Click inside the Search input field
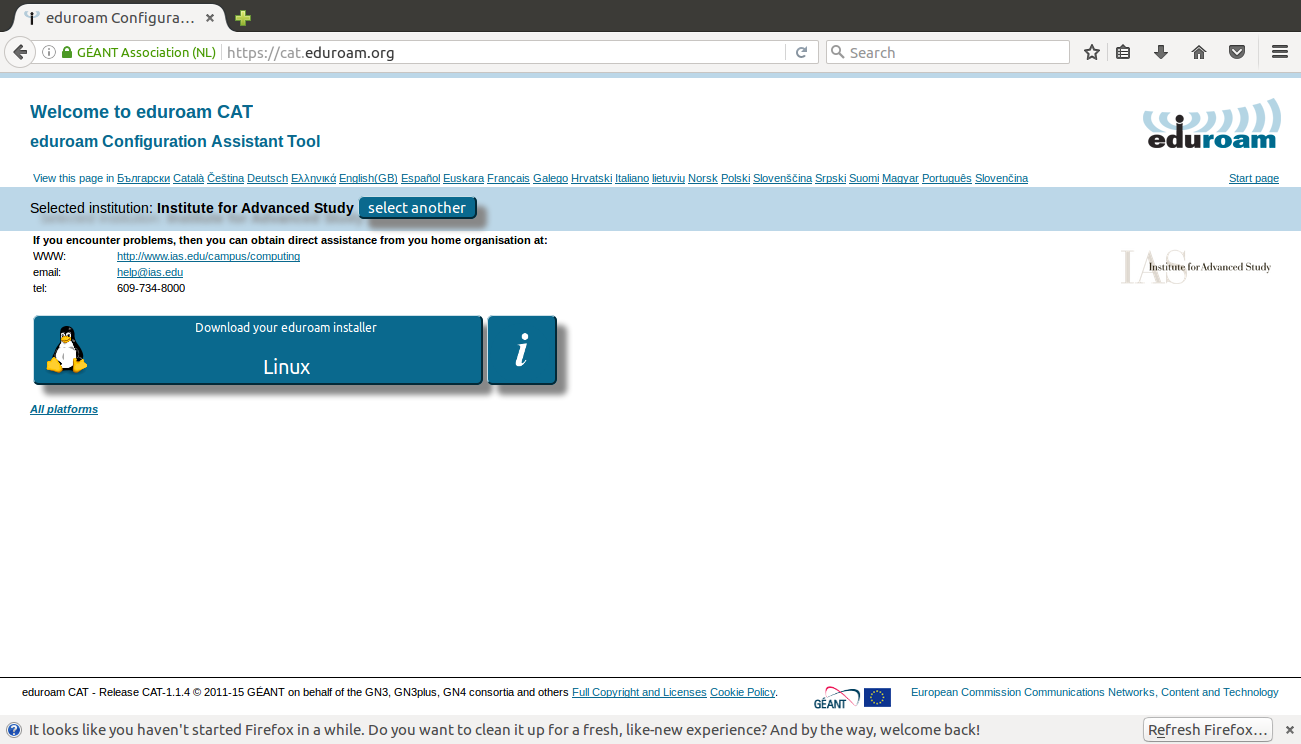1301x744 pixels. pos(955,52)
